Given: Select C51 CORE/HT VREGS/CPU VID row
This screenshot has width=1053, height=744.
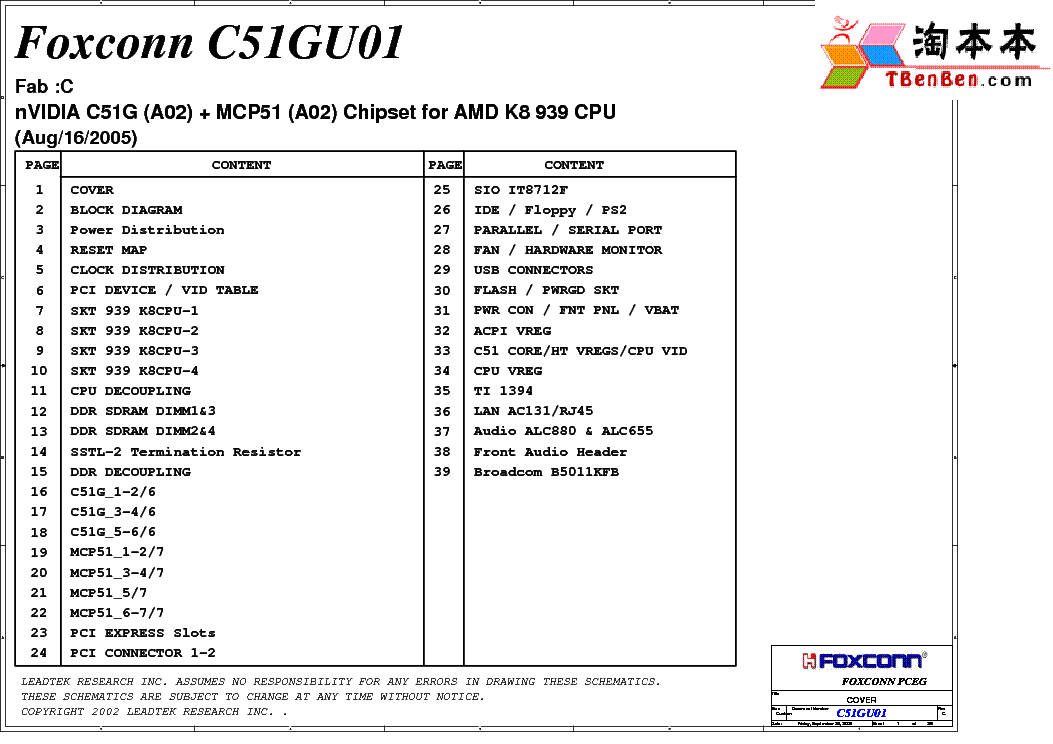Looking at the screenshot, I should (x=580, y=351).
